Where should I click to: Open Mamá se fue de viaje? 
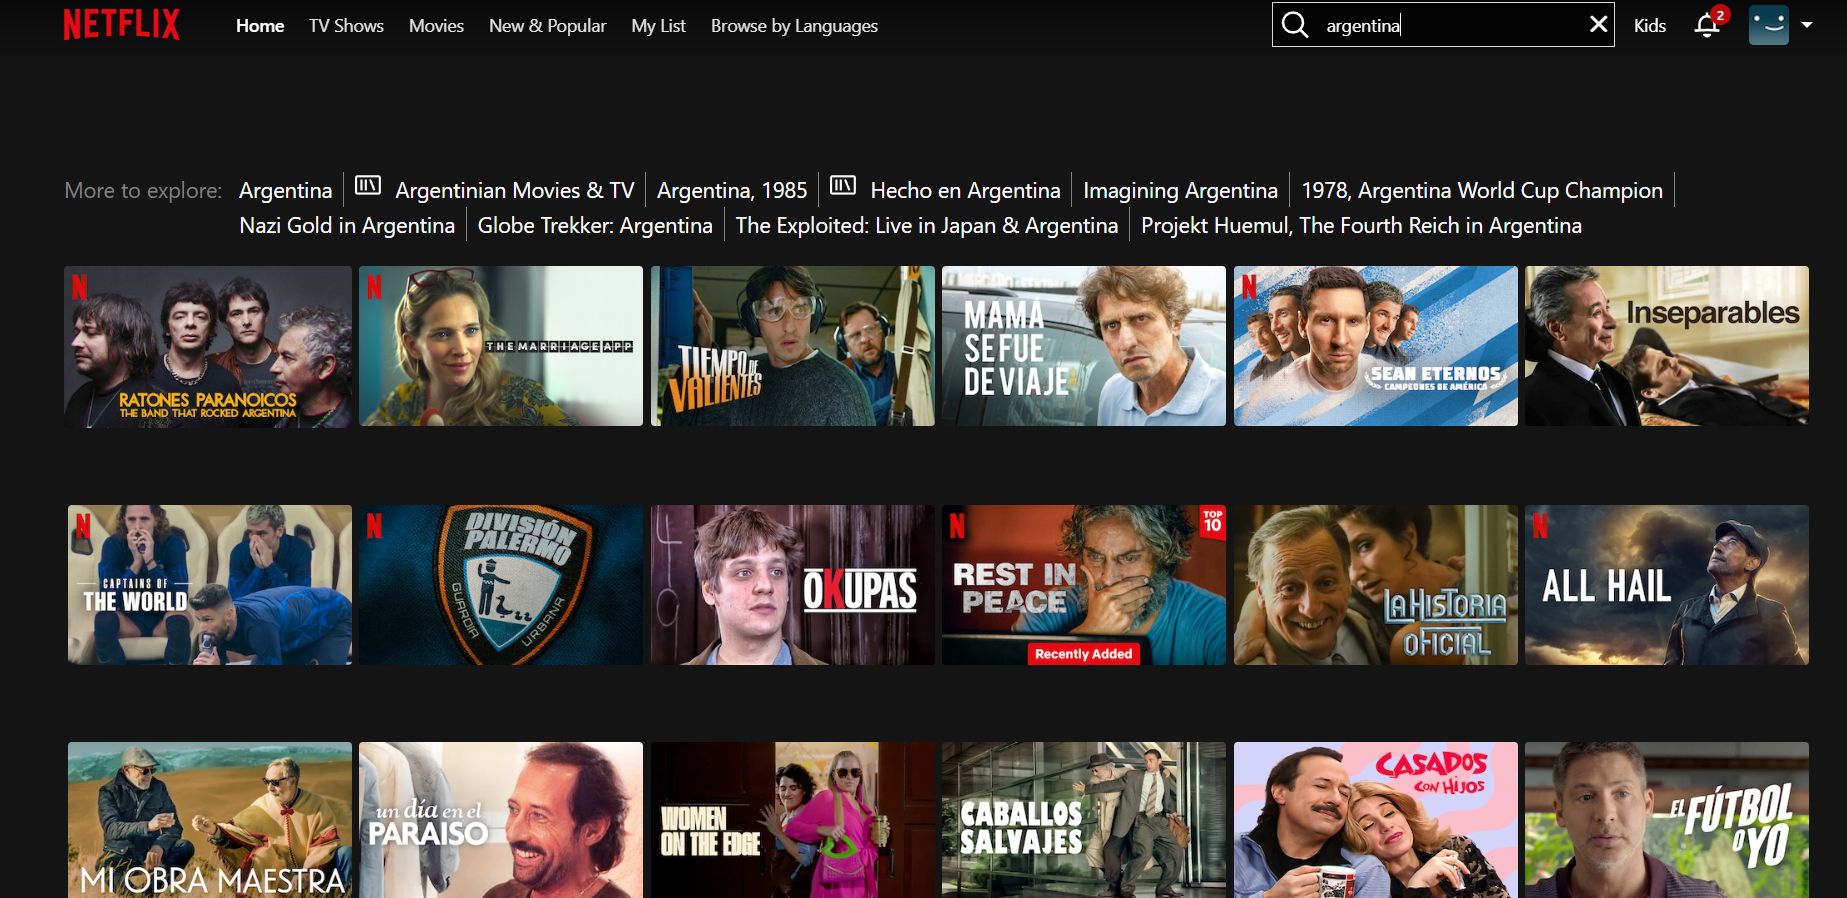(1084, 346)
